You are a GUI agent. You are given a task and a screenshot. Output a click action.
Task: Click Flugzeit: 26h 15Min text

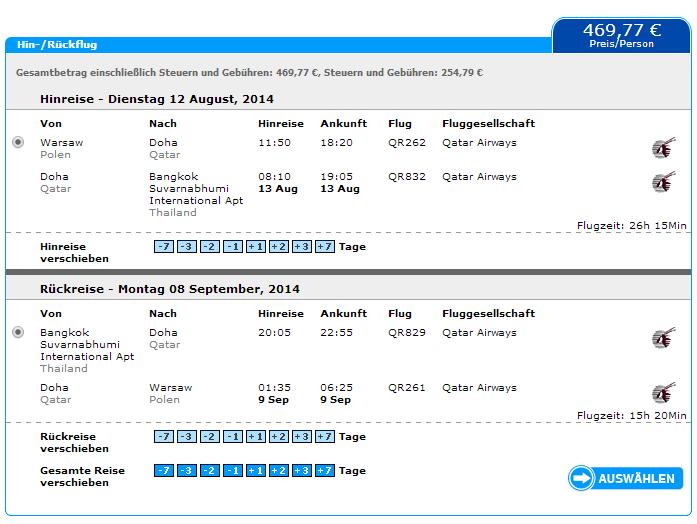point(632,226)
